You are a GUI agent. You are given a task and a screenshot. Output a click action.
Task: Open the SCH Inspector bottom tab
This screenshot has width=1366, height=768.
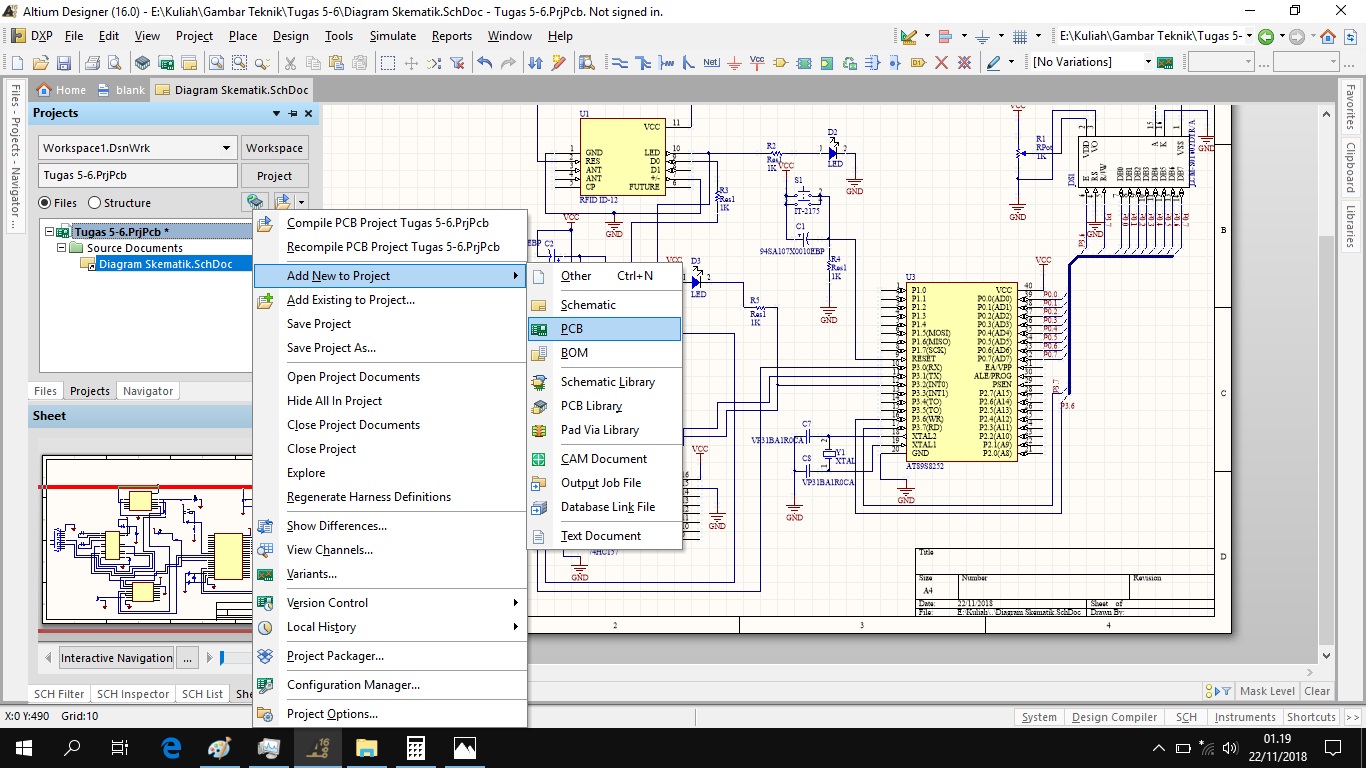click(133, 694)
